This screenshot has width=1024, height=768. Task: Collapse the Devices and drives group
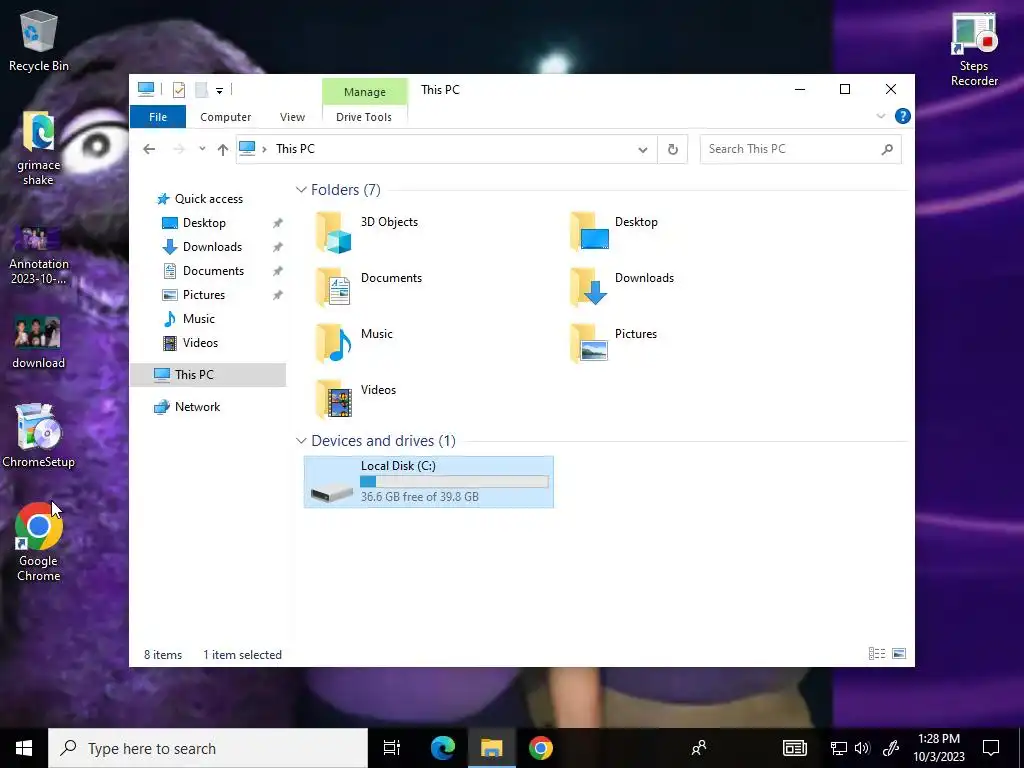[301, 441]
